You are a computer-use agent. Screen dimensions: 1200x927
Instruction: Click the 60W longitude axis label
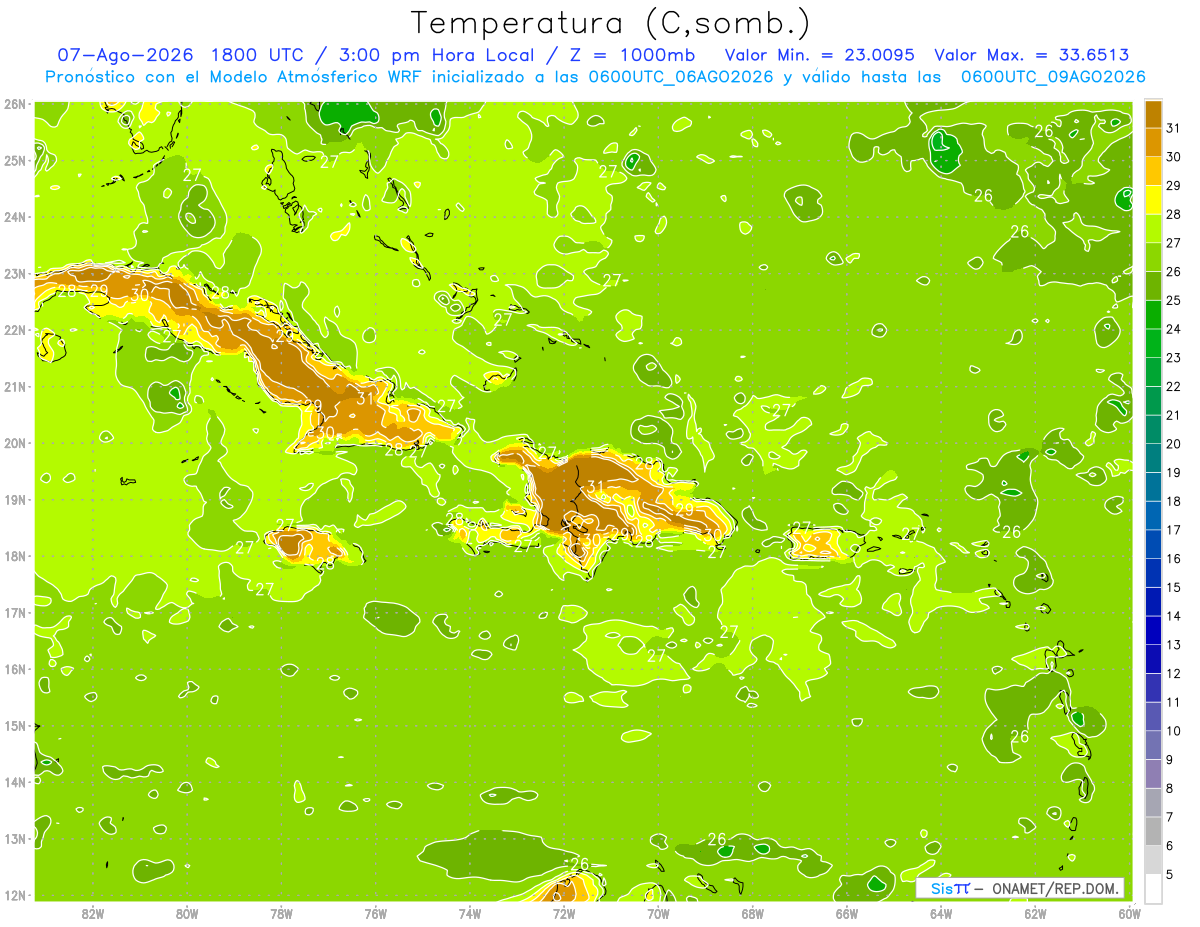pos(1130,913)
